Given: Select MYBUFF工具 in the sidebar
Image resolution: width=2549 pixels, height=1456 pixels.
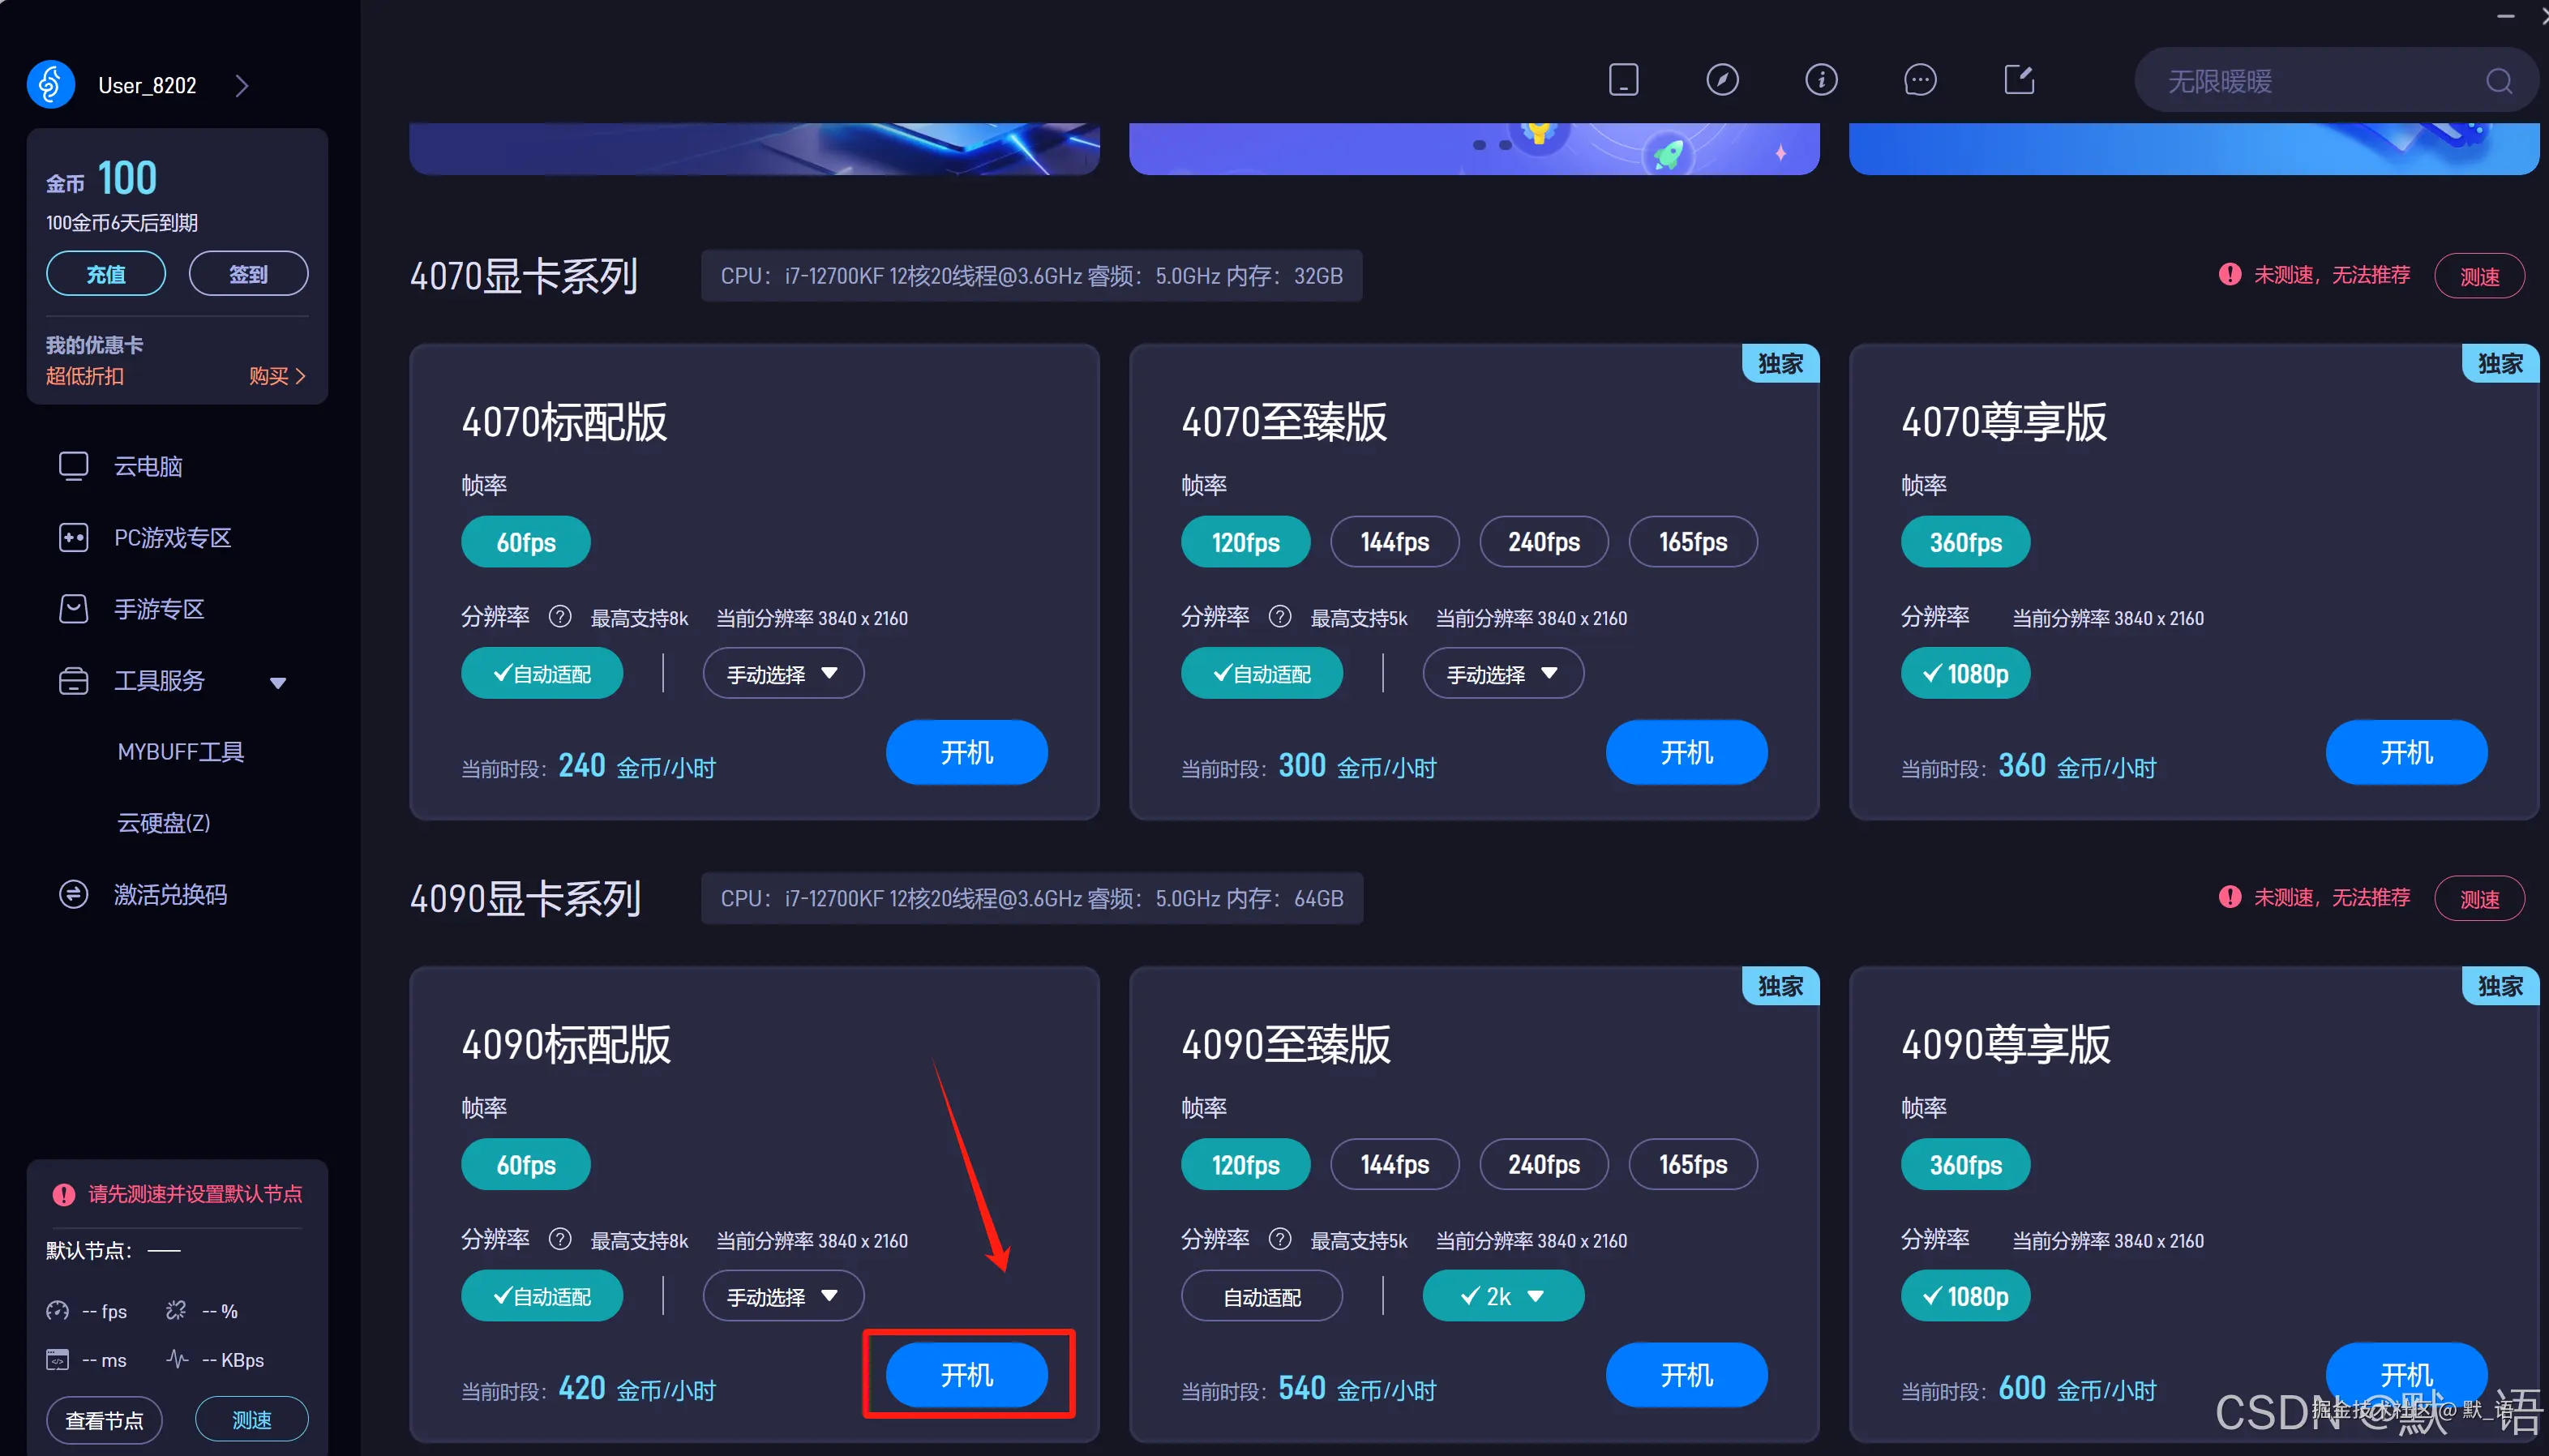Looking at the screenshot, I should pyautogui.click(x=180, y=751).
